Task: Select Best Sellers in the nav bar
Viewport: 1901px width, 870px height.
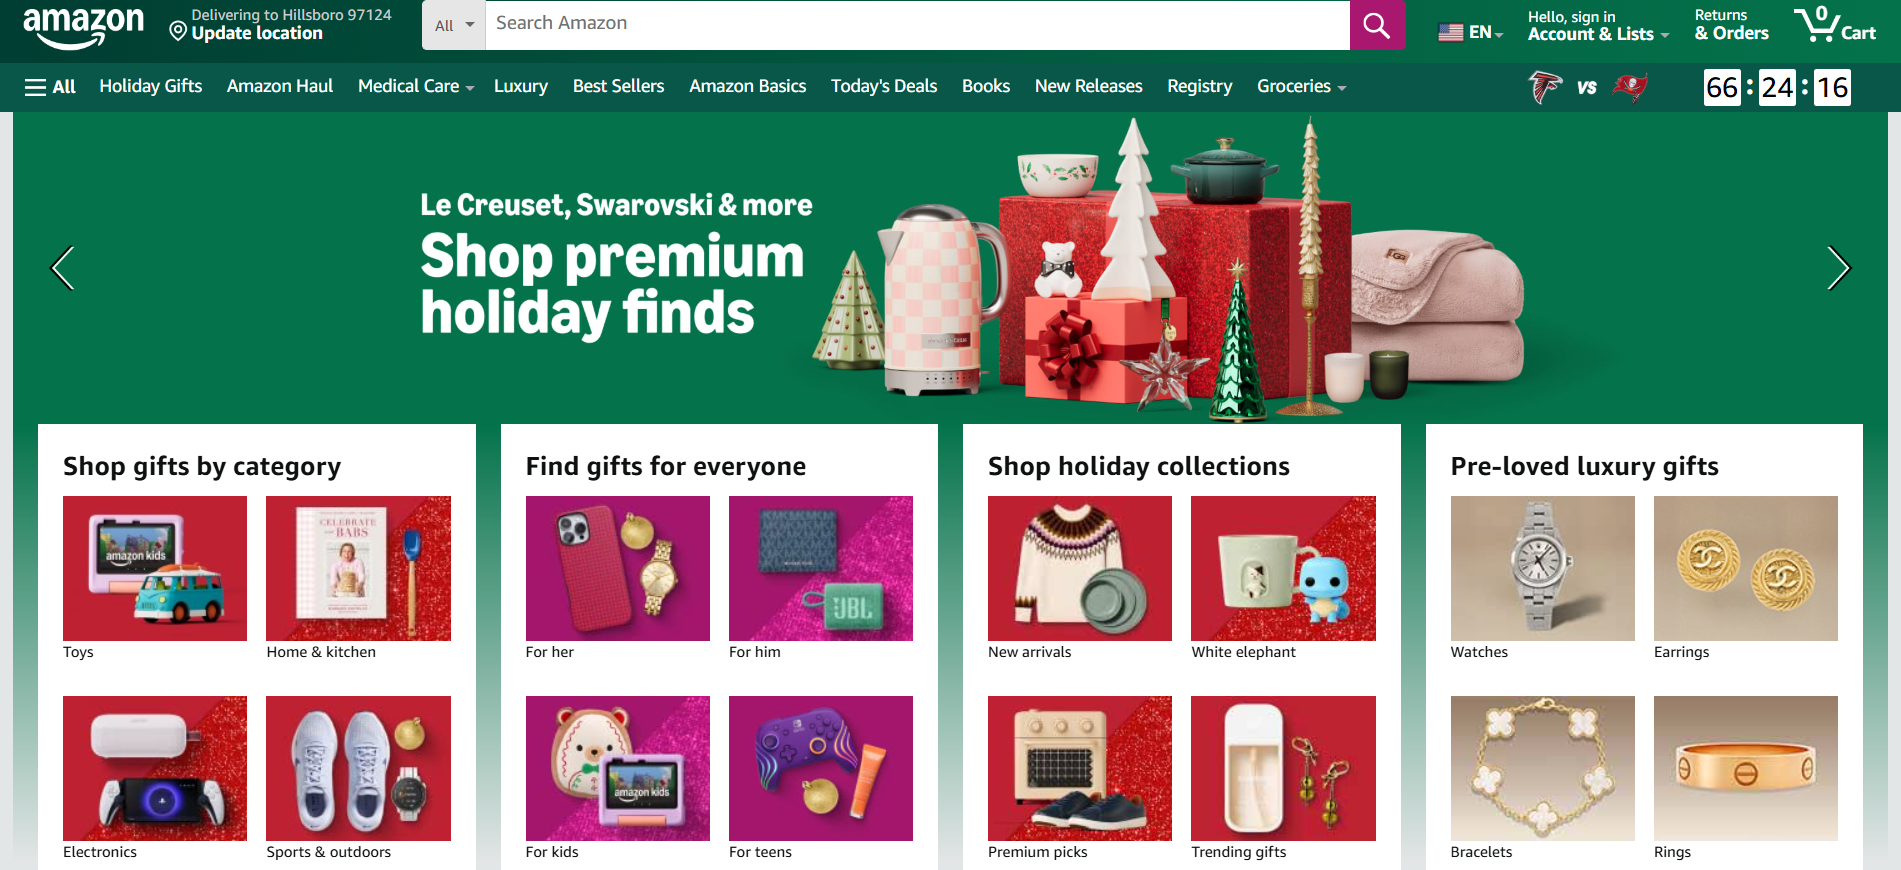Action: tap(618, 87)
